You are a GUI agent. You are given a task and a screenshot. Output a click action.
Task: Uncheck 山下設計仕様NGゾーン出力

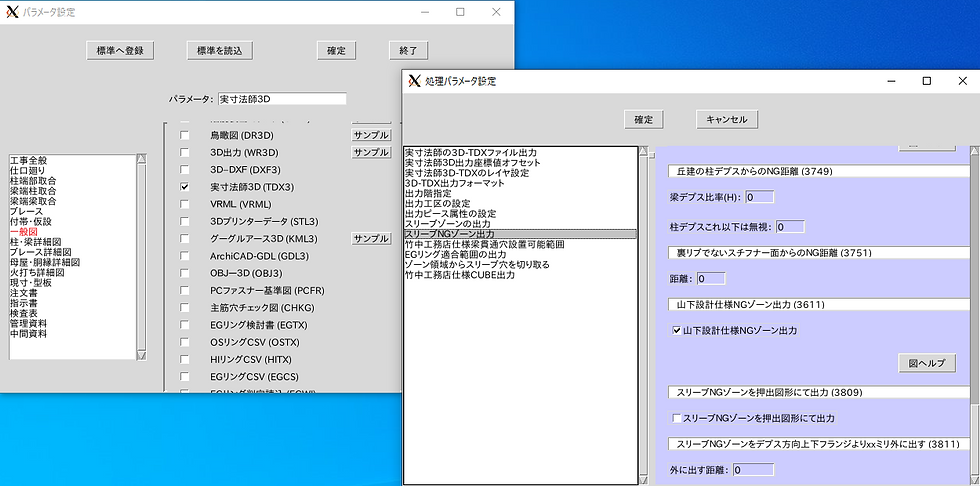pos(676,330)
